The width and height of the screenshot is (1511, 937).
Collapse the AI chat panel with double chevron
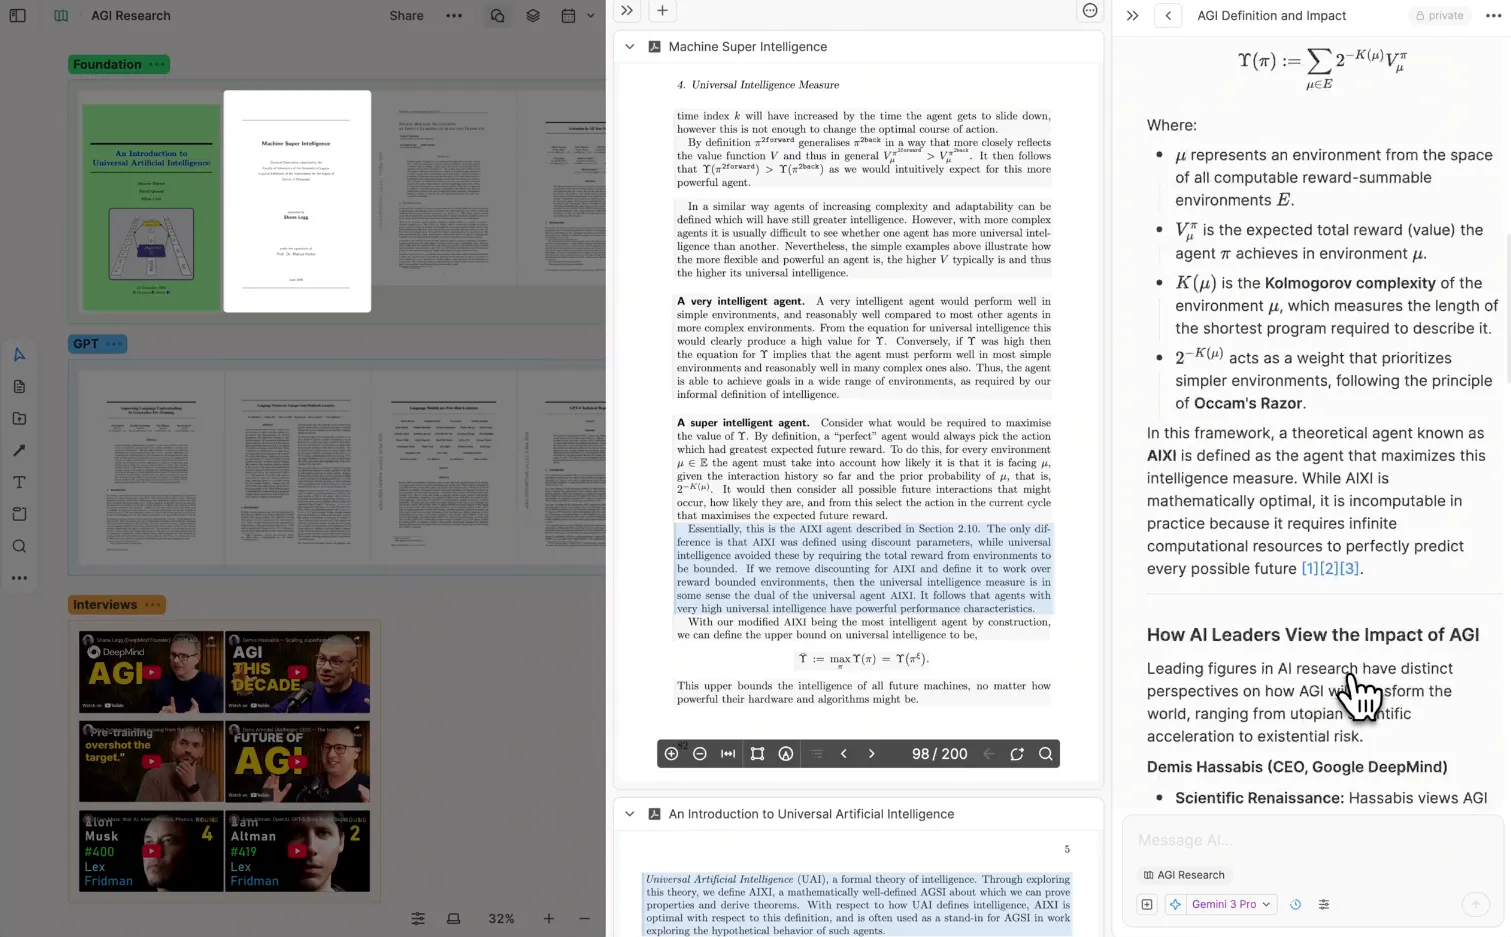1132,16
